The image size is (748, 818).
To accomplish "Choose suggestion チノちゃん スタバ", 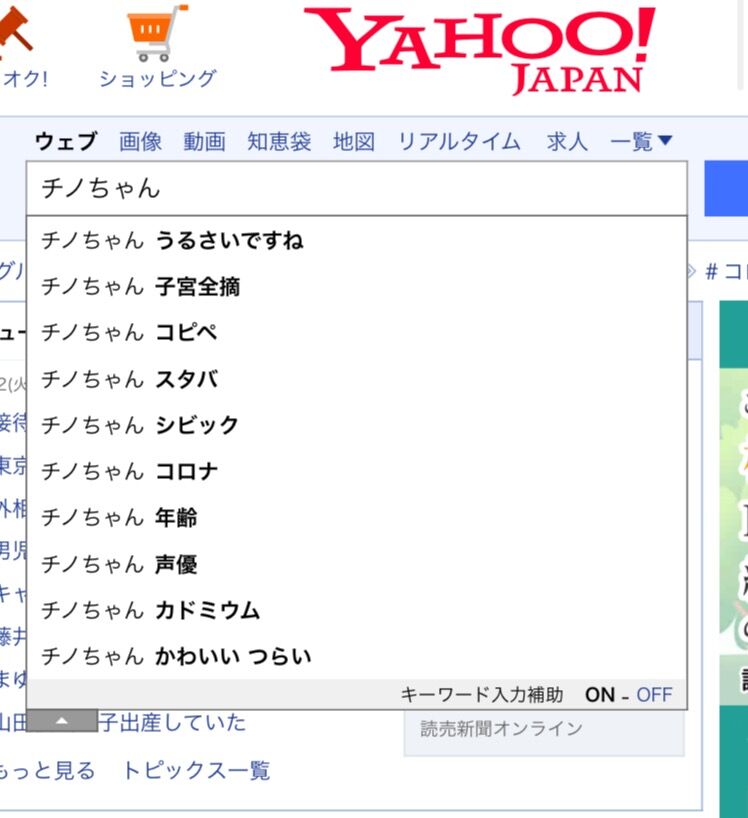I will coord(357,379).
